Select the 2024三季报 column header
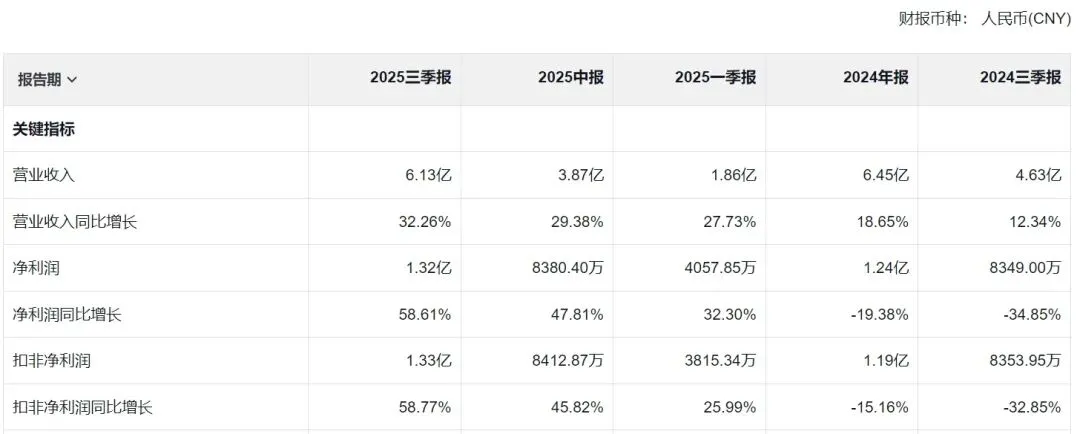The image size is (1080, 434). click(x=1020, y=78)
